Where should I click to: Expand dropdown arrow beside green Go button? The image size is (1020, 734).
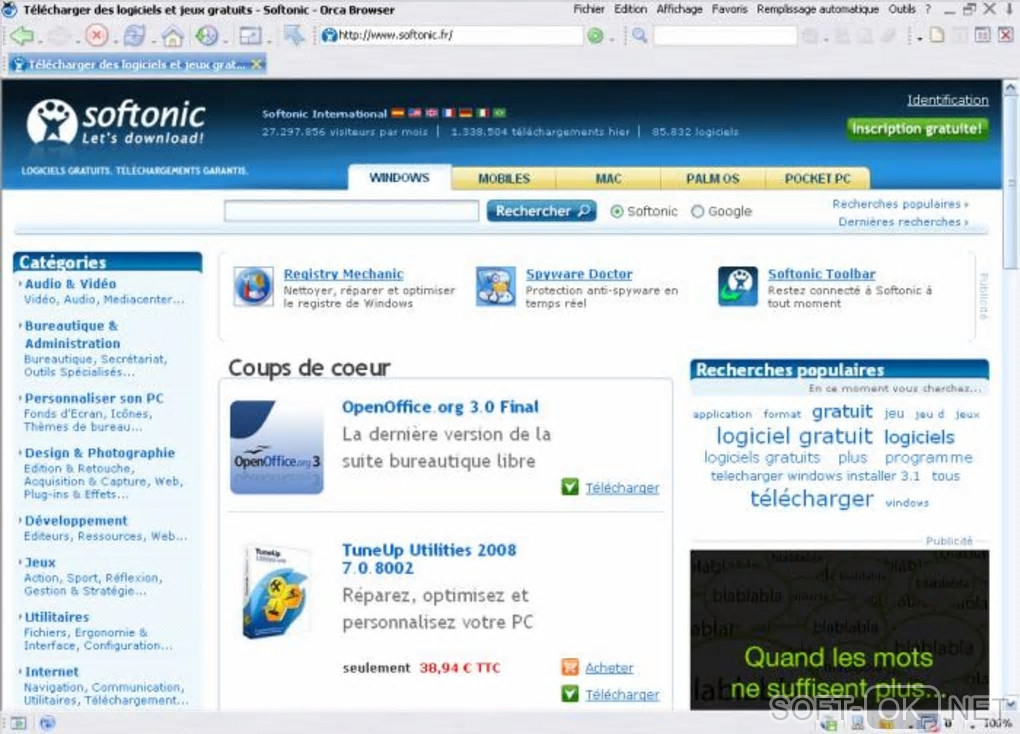(x=611, y=40)
